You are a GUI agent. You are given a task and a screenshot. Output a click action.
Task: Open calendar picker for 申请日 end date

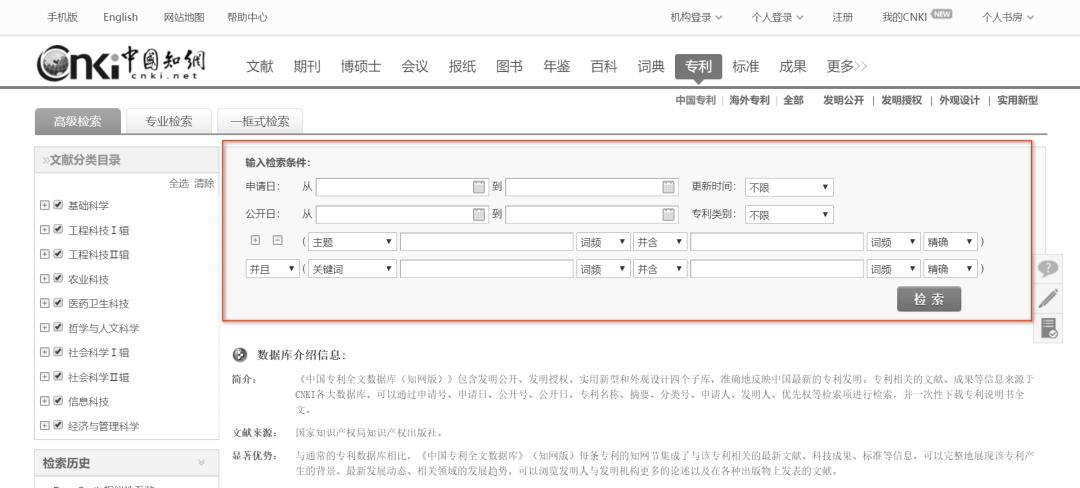pyautogui.click(x=668, y=187)
